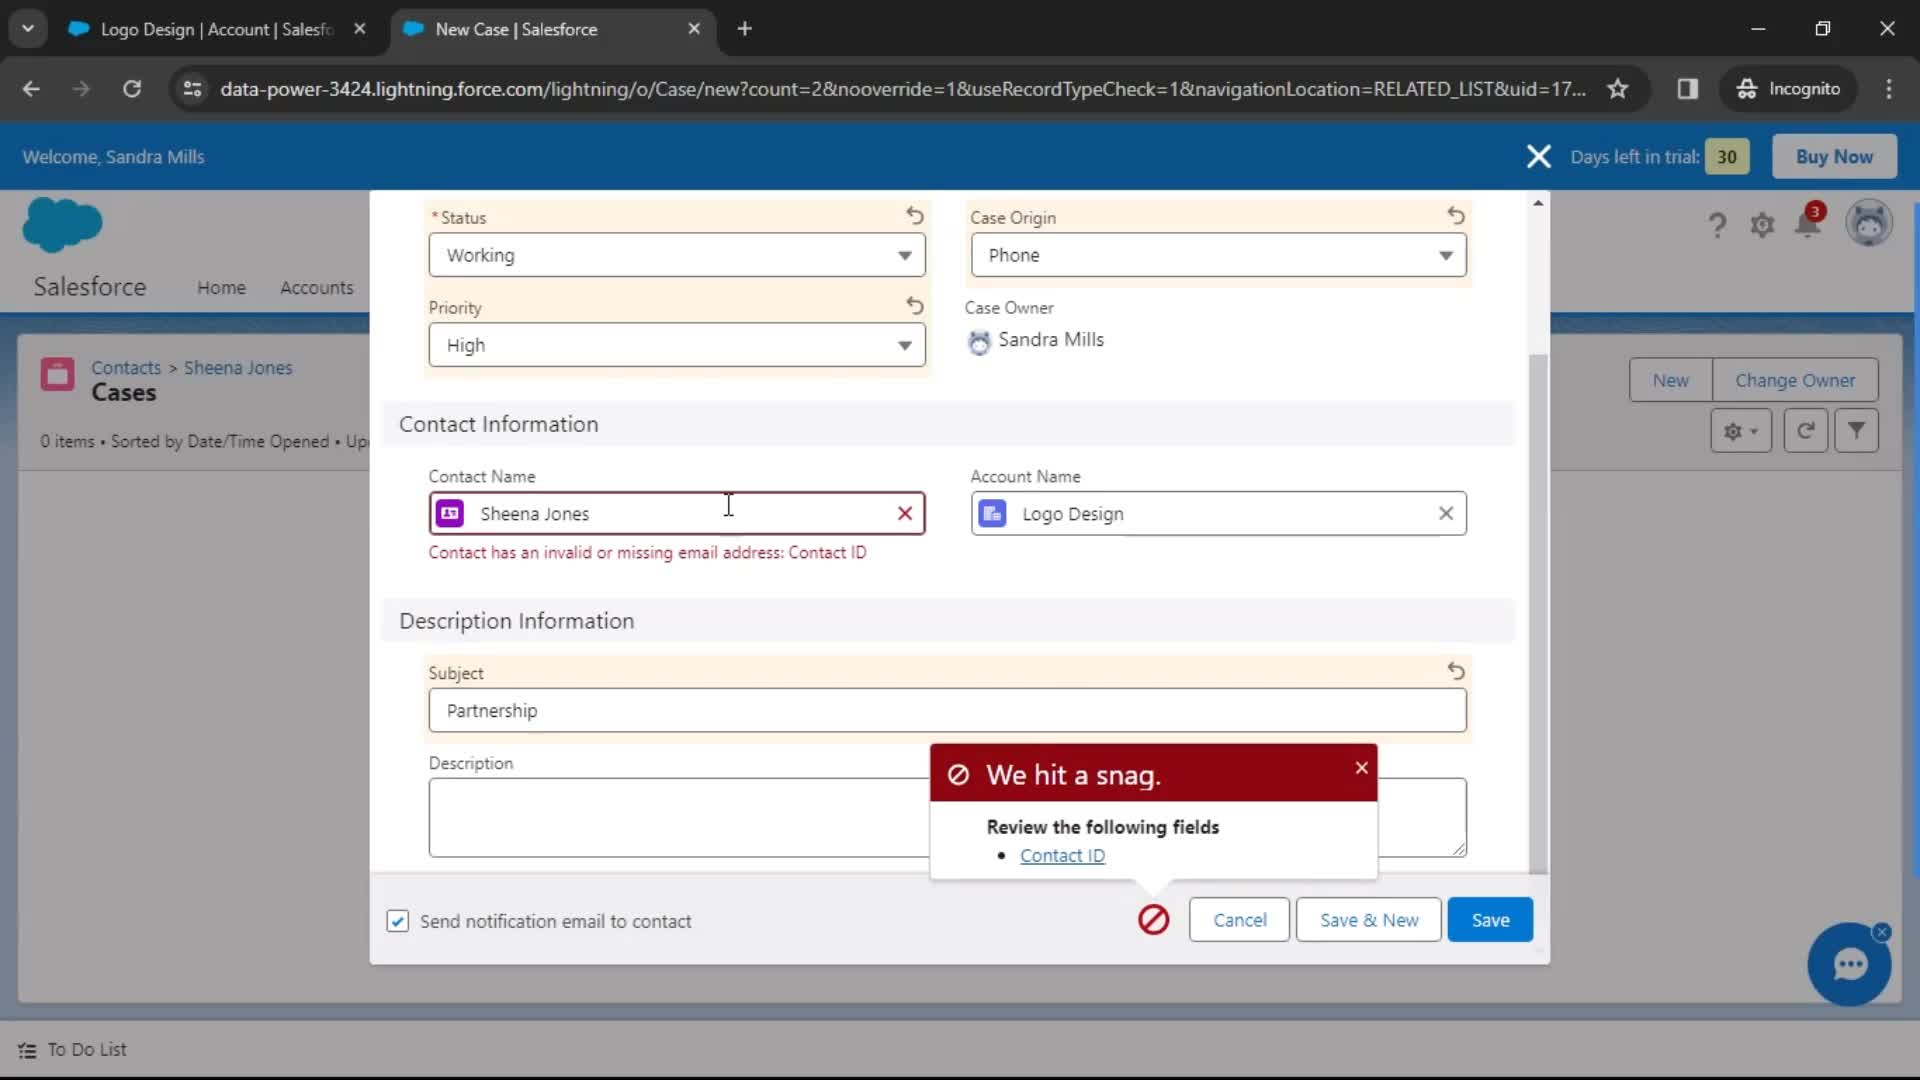Viewport: 1920px width, 1080px height.
Task: Click the Salesforce cloud logo
Action: [x=62, y=225]
